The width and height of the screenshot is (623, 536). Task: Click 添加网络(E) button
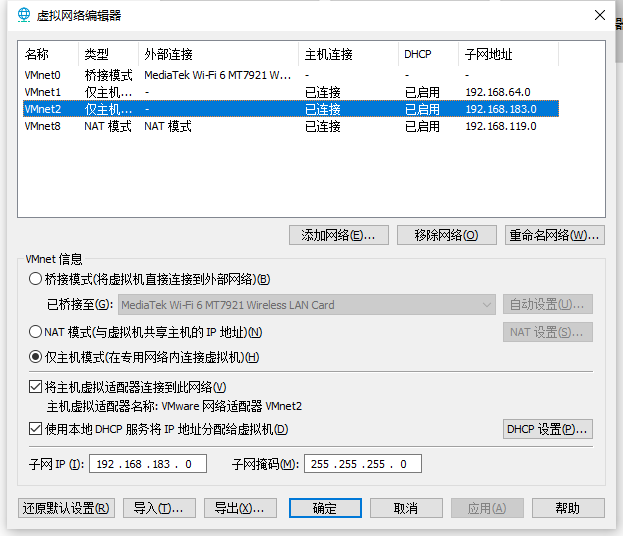coord(339,235)
